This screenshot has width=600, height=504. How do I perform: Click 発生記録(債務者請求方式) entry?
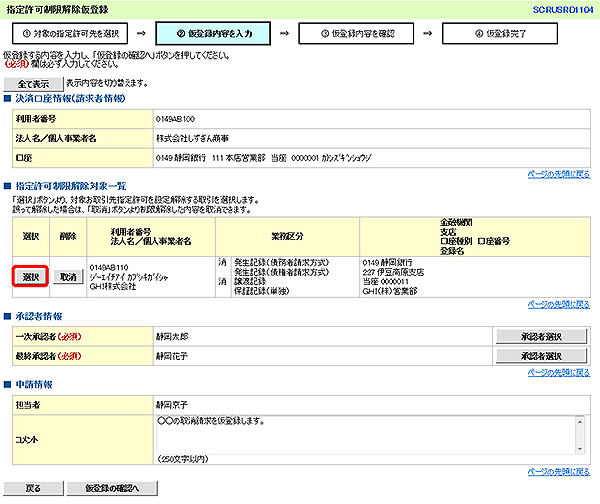coord(282,263)
